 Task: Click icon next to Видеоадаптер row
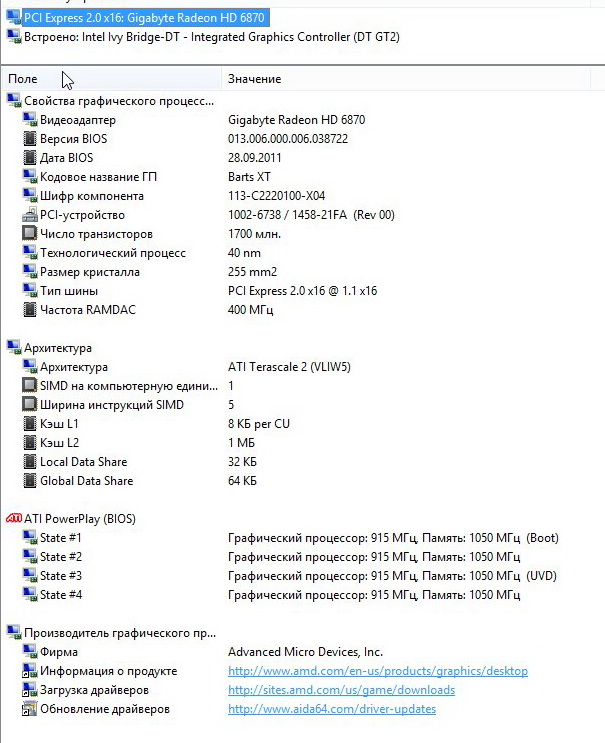[x=30, y=119]
